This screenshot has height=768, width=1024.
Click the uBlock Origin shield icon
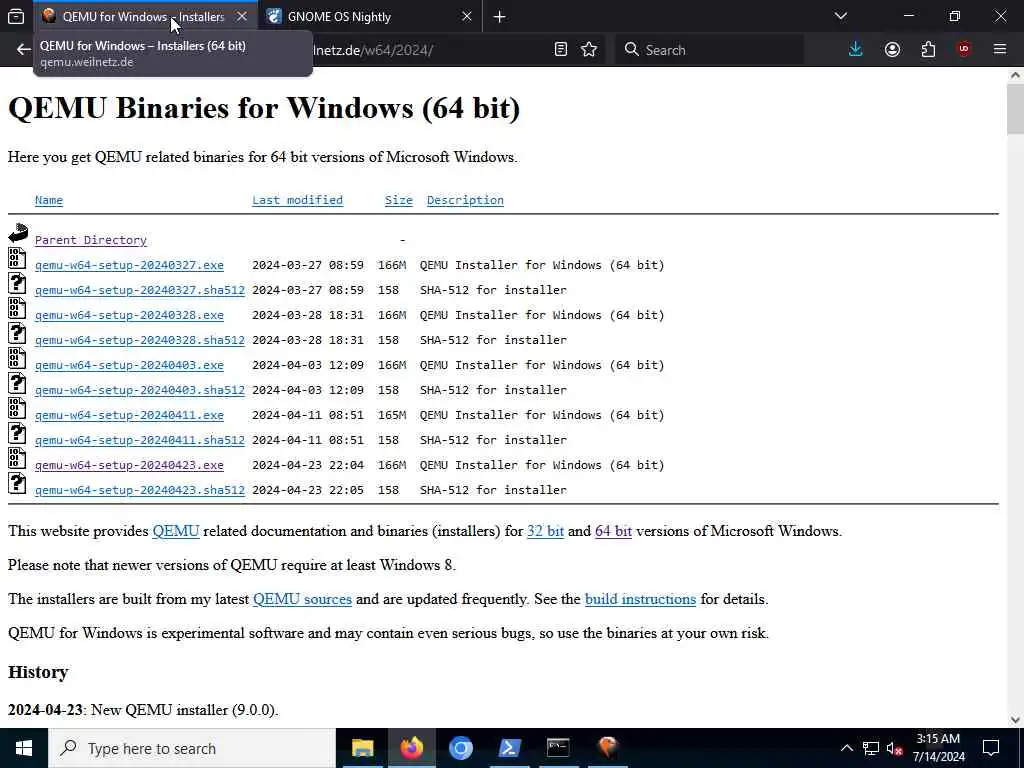pos(964,50)
